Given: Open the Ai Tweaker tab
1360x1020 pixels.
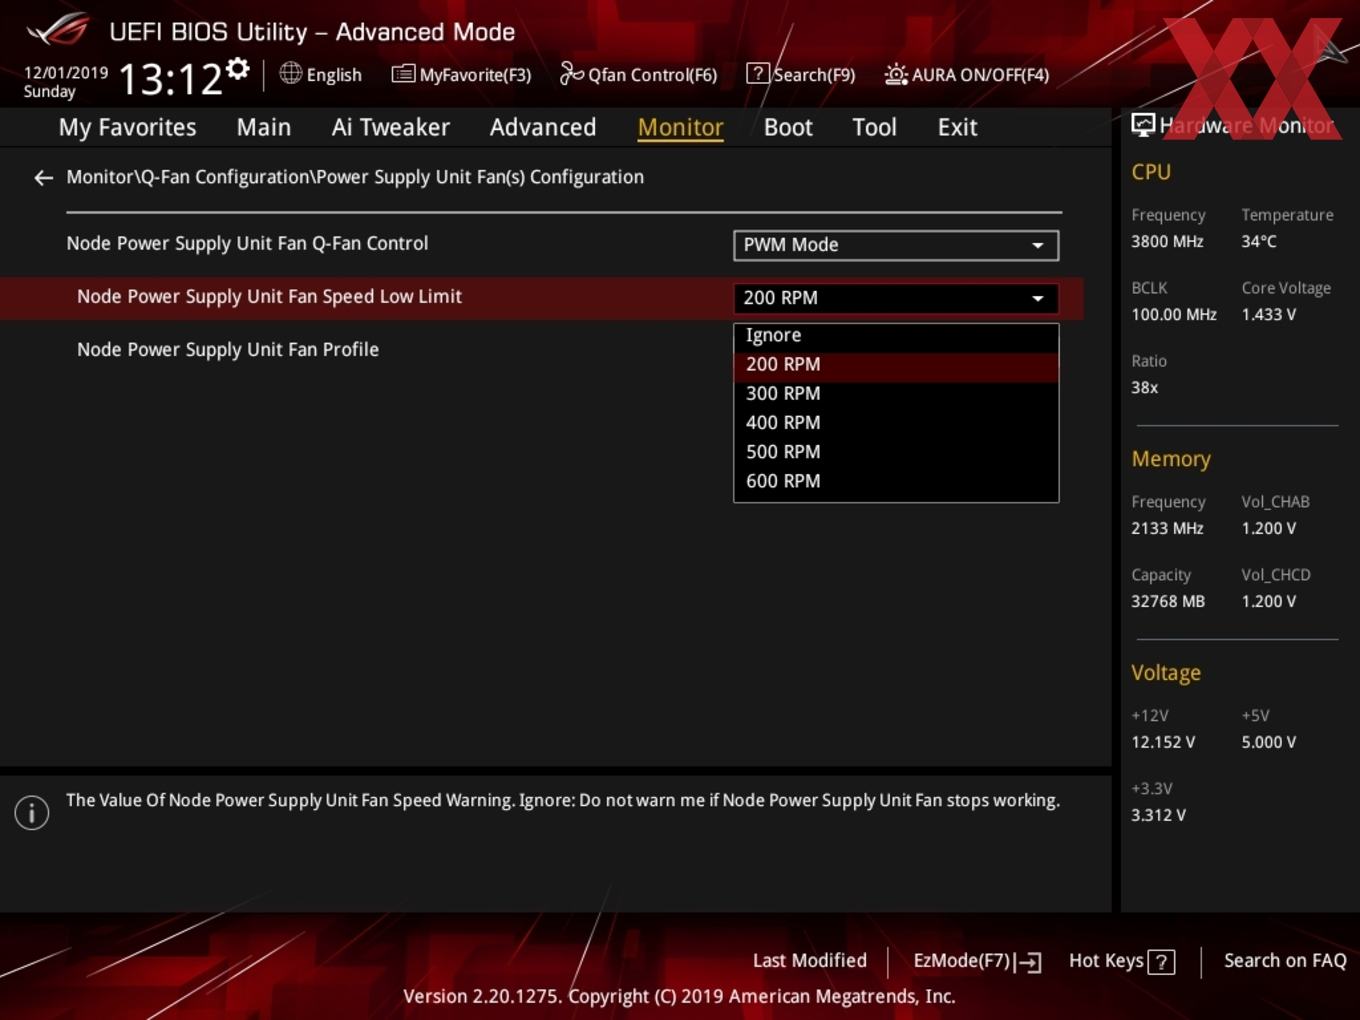Looking at the screenshot, I should (x=391, y=128).
